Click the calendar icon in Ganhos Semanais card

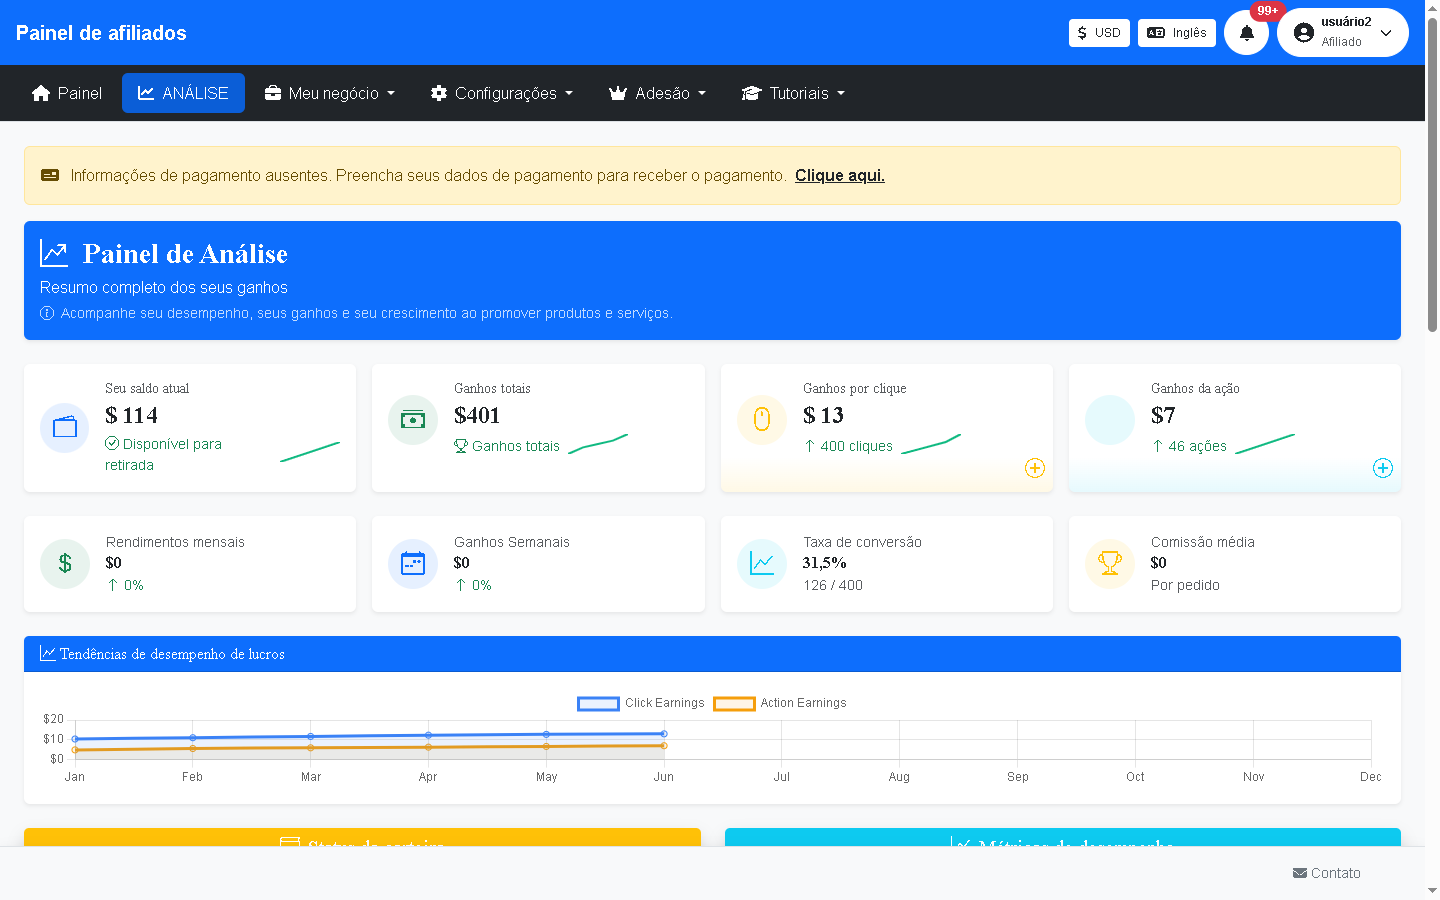[x=413, y=564]
